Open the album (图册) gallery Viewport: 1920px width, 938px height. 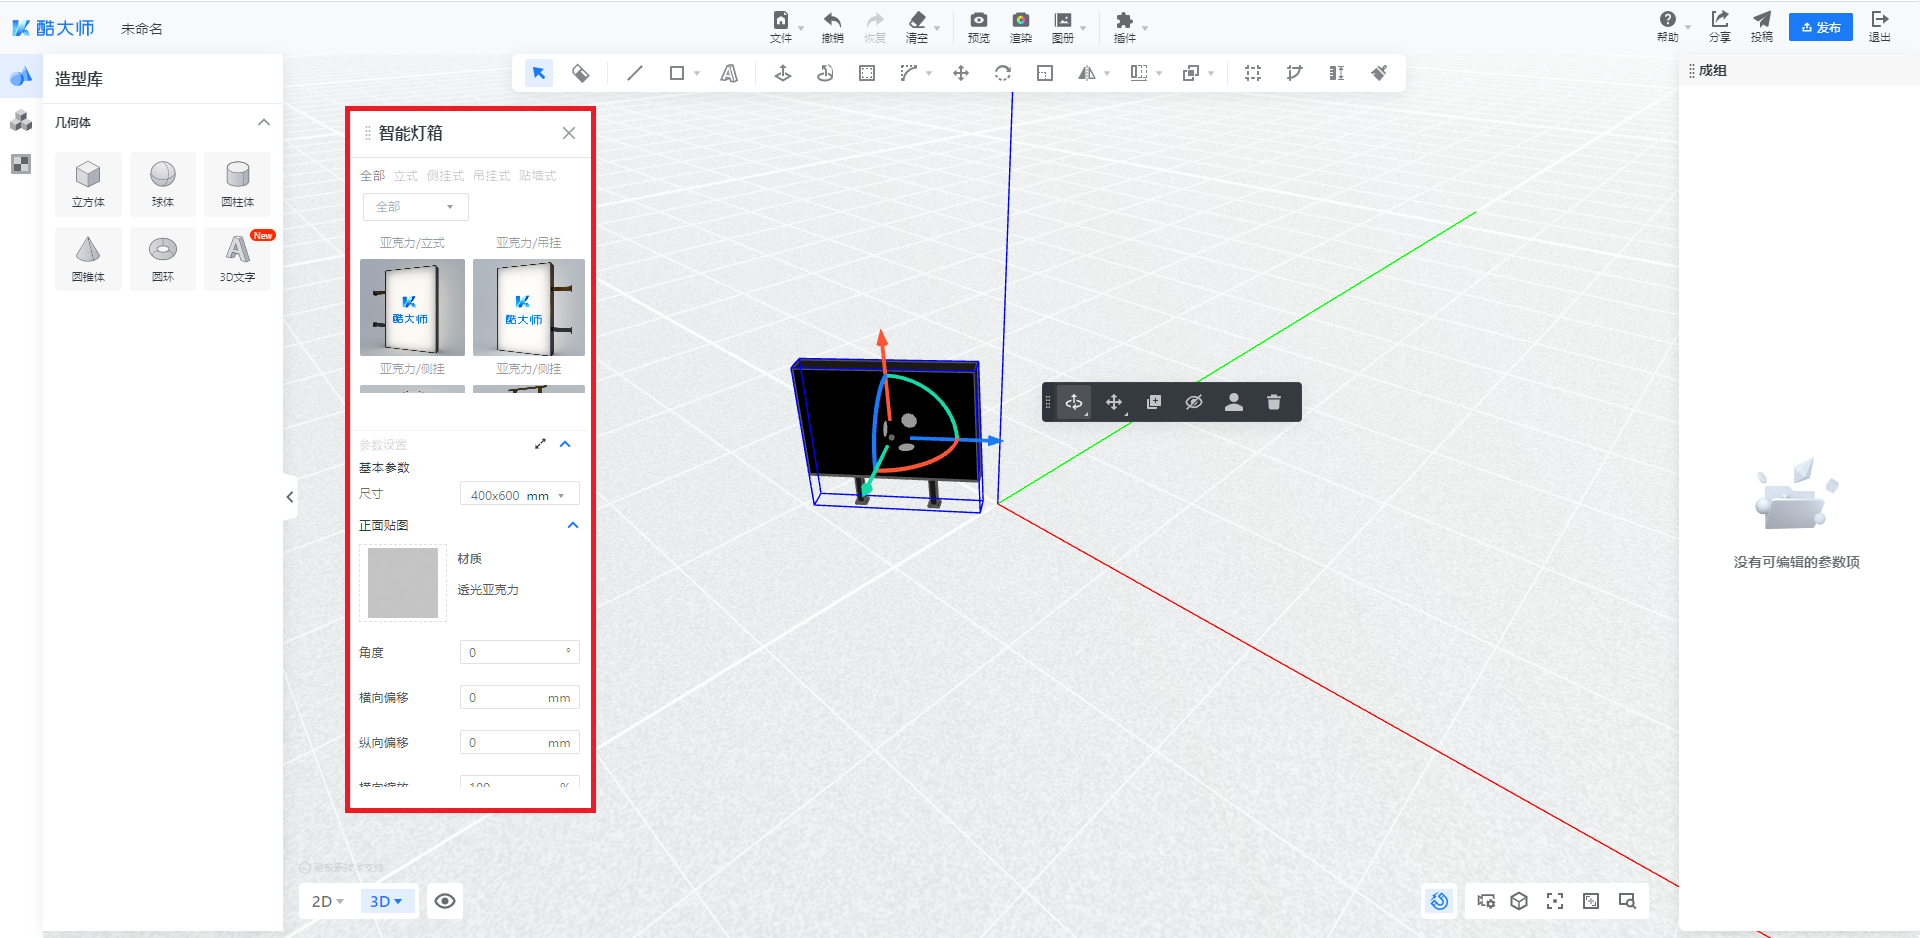1063,27
